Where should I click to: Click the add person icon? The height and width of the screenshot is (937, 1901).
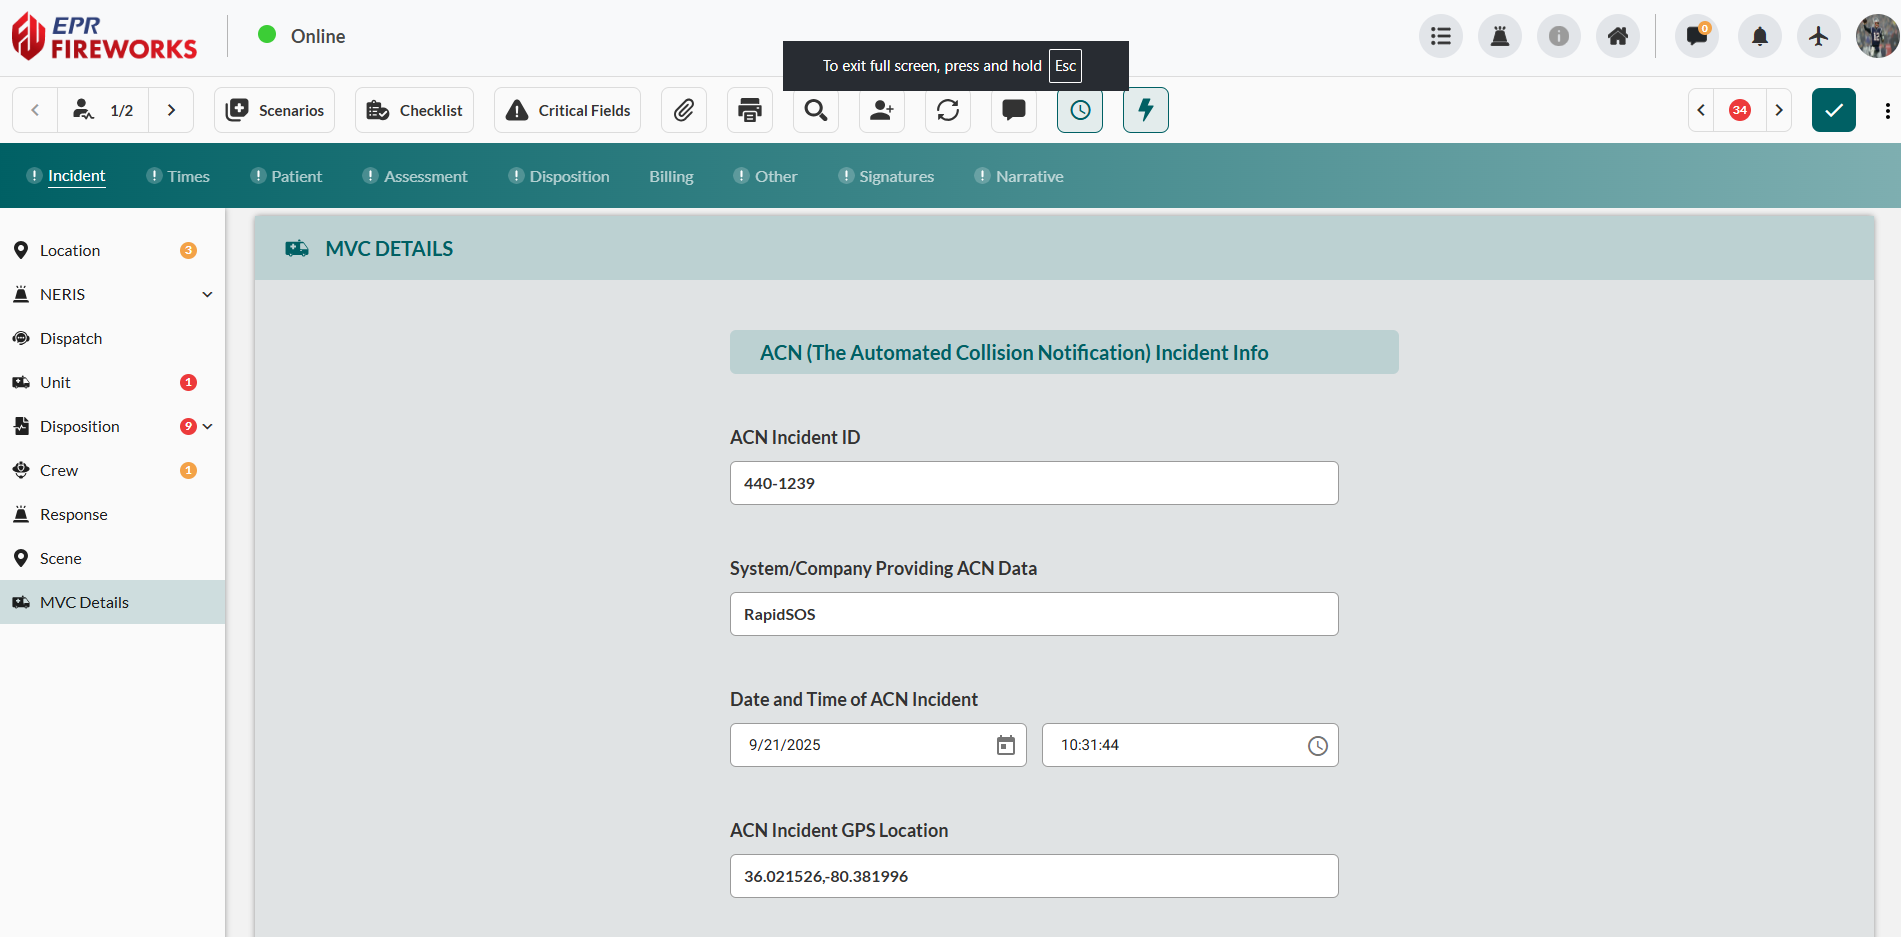[881, 110]
